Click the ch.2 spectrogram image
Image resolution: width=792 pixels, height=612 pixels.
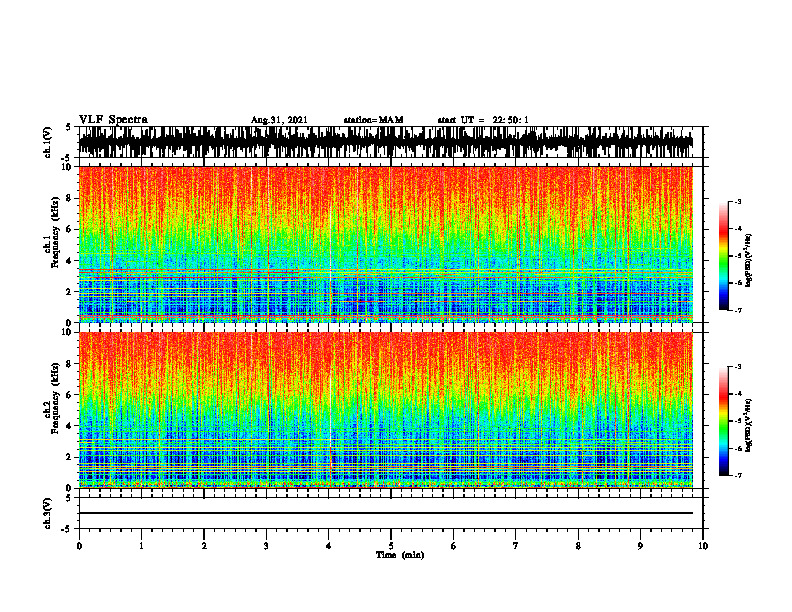click(x=385, y=410)
